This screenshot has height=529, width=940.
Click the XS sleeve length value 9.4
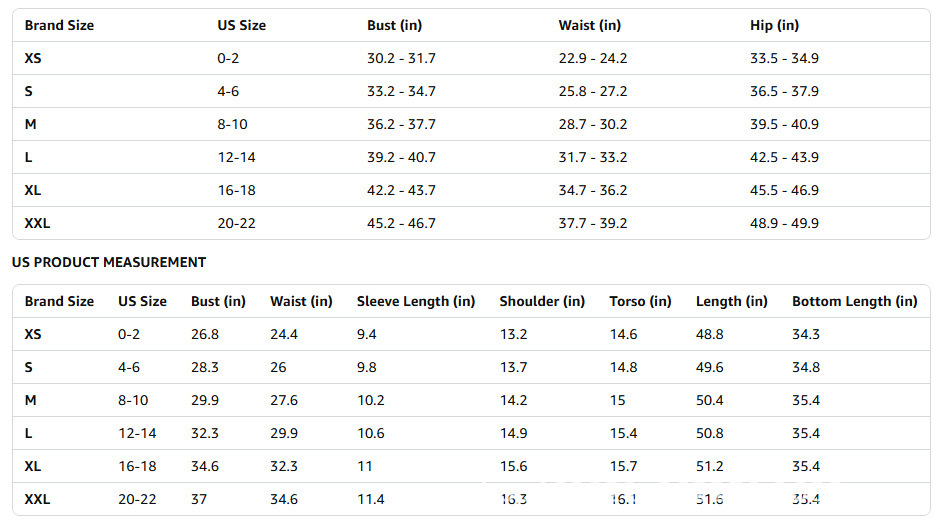[x=366, y=334]
